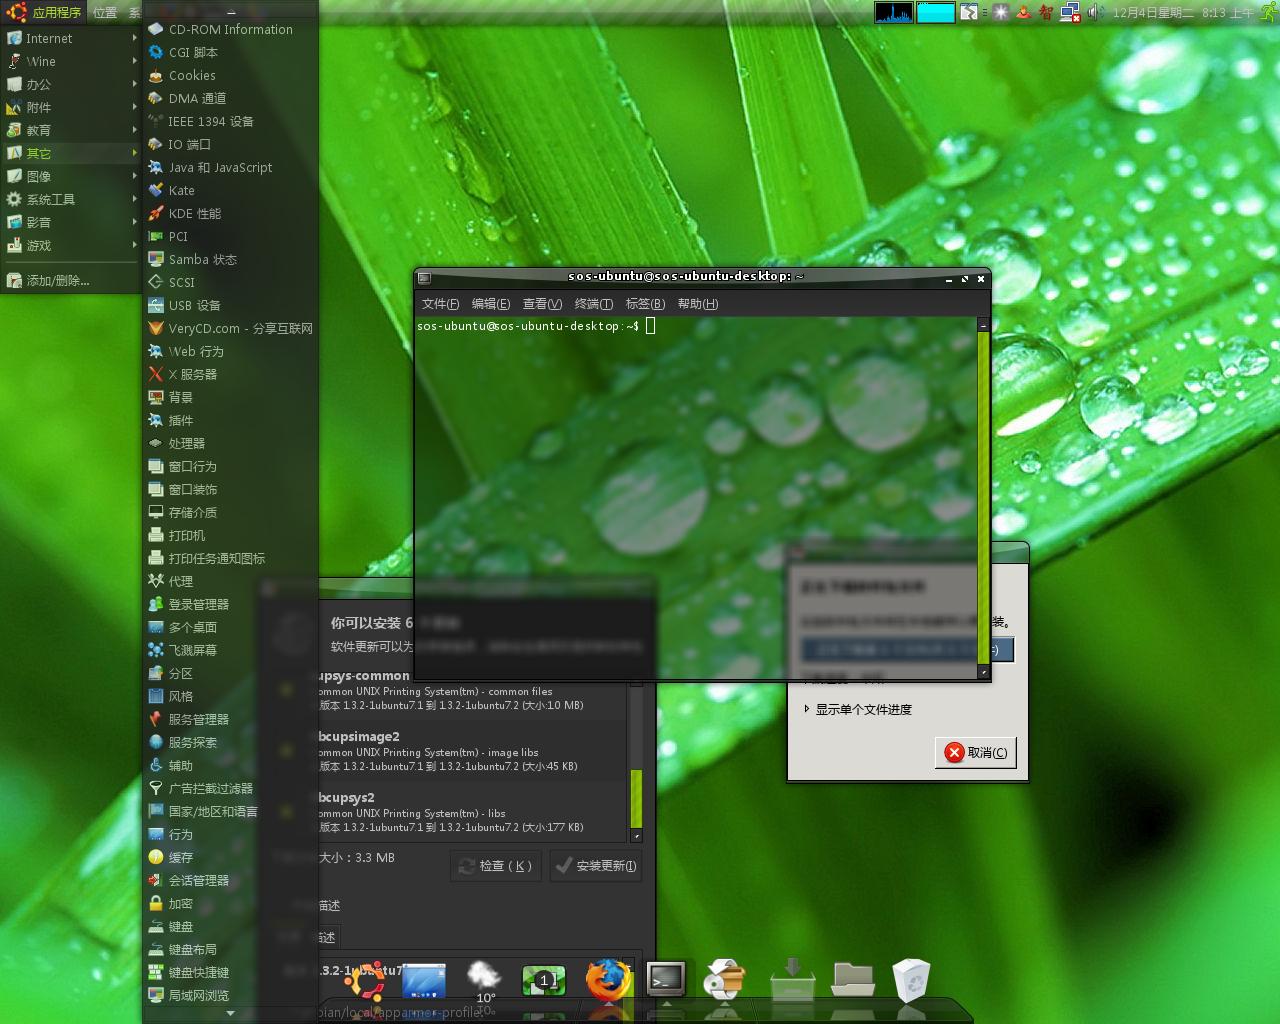This screenshot has height=1024, width=1280.
Task: Open the 国家/地区和语言 entry
Action: pos(230,811)
